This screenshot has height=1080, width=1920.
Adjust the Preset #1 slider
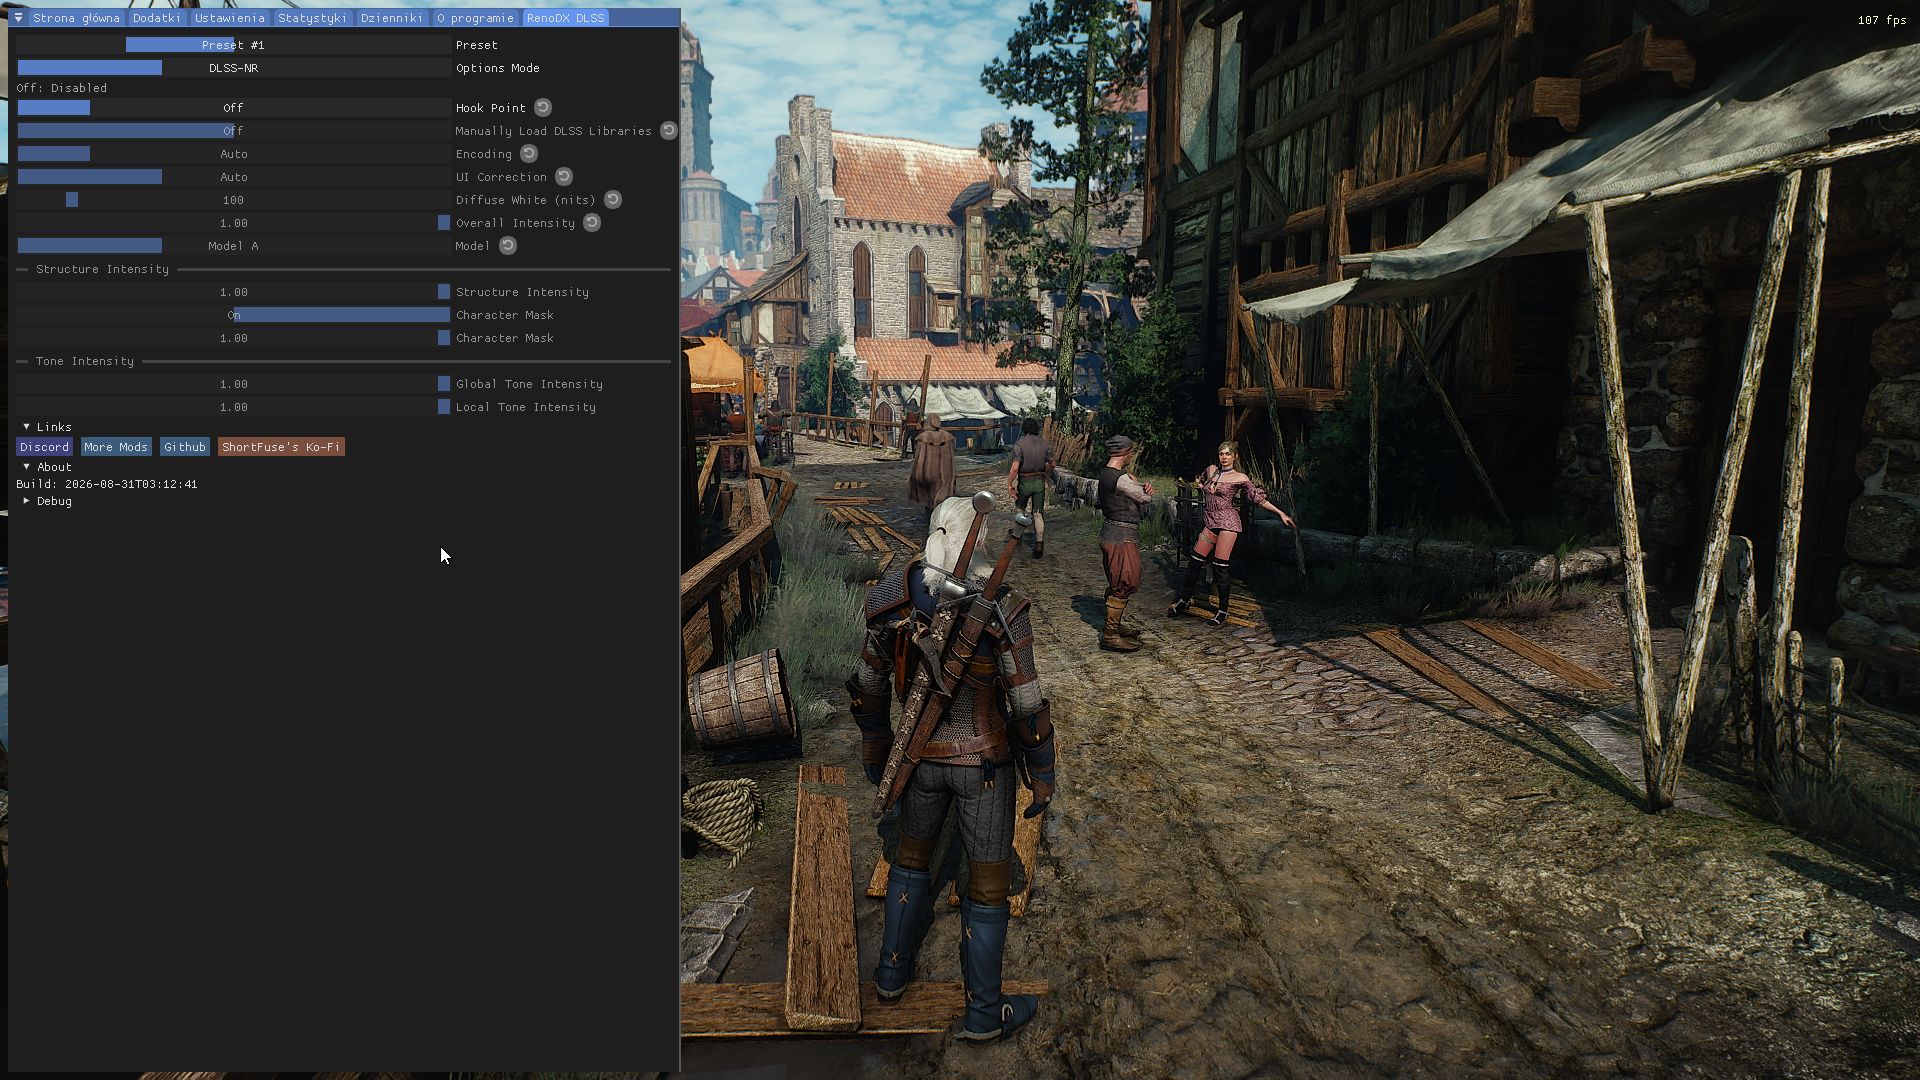click(x=233, y=45)
